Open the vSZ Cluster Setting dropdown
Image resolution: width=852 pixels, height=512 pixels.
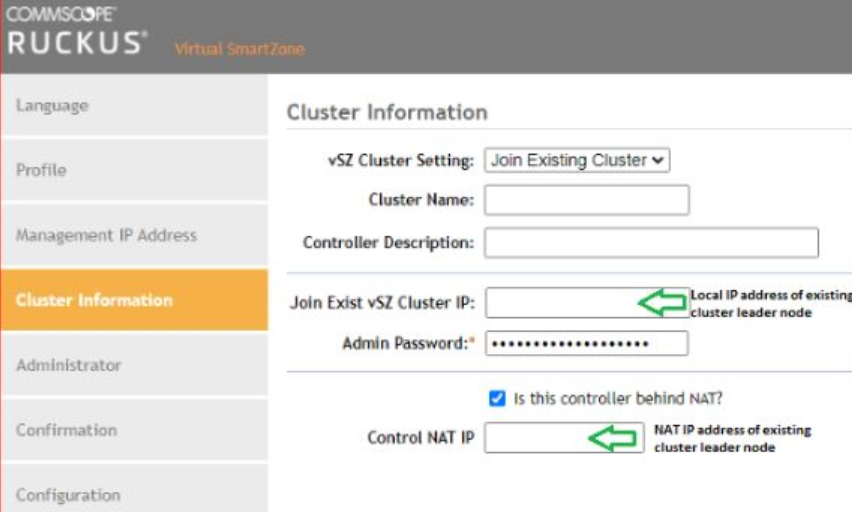[577, 160]
